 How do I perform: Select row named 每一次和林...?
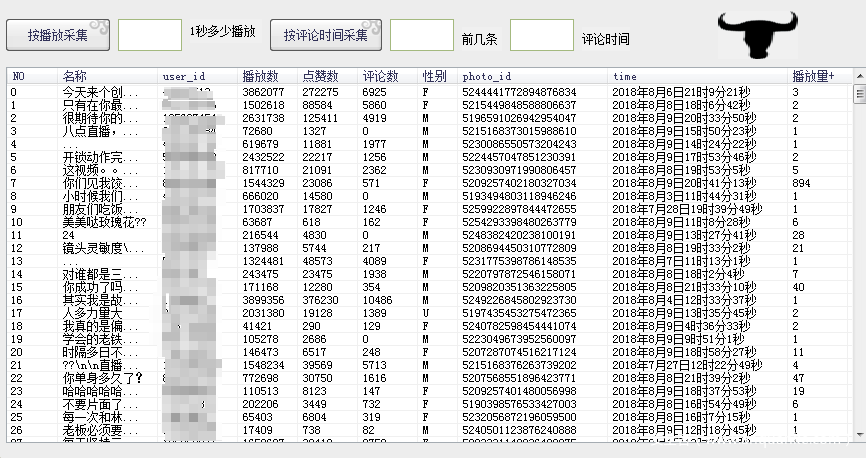(430, 417)
